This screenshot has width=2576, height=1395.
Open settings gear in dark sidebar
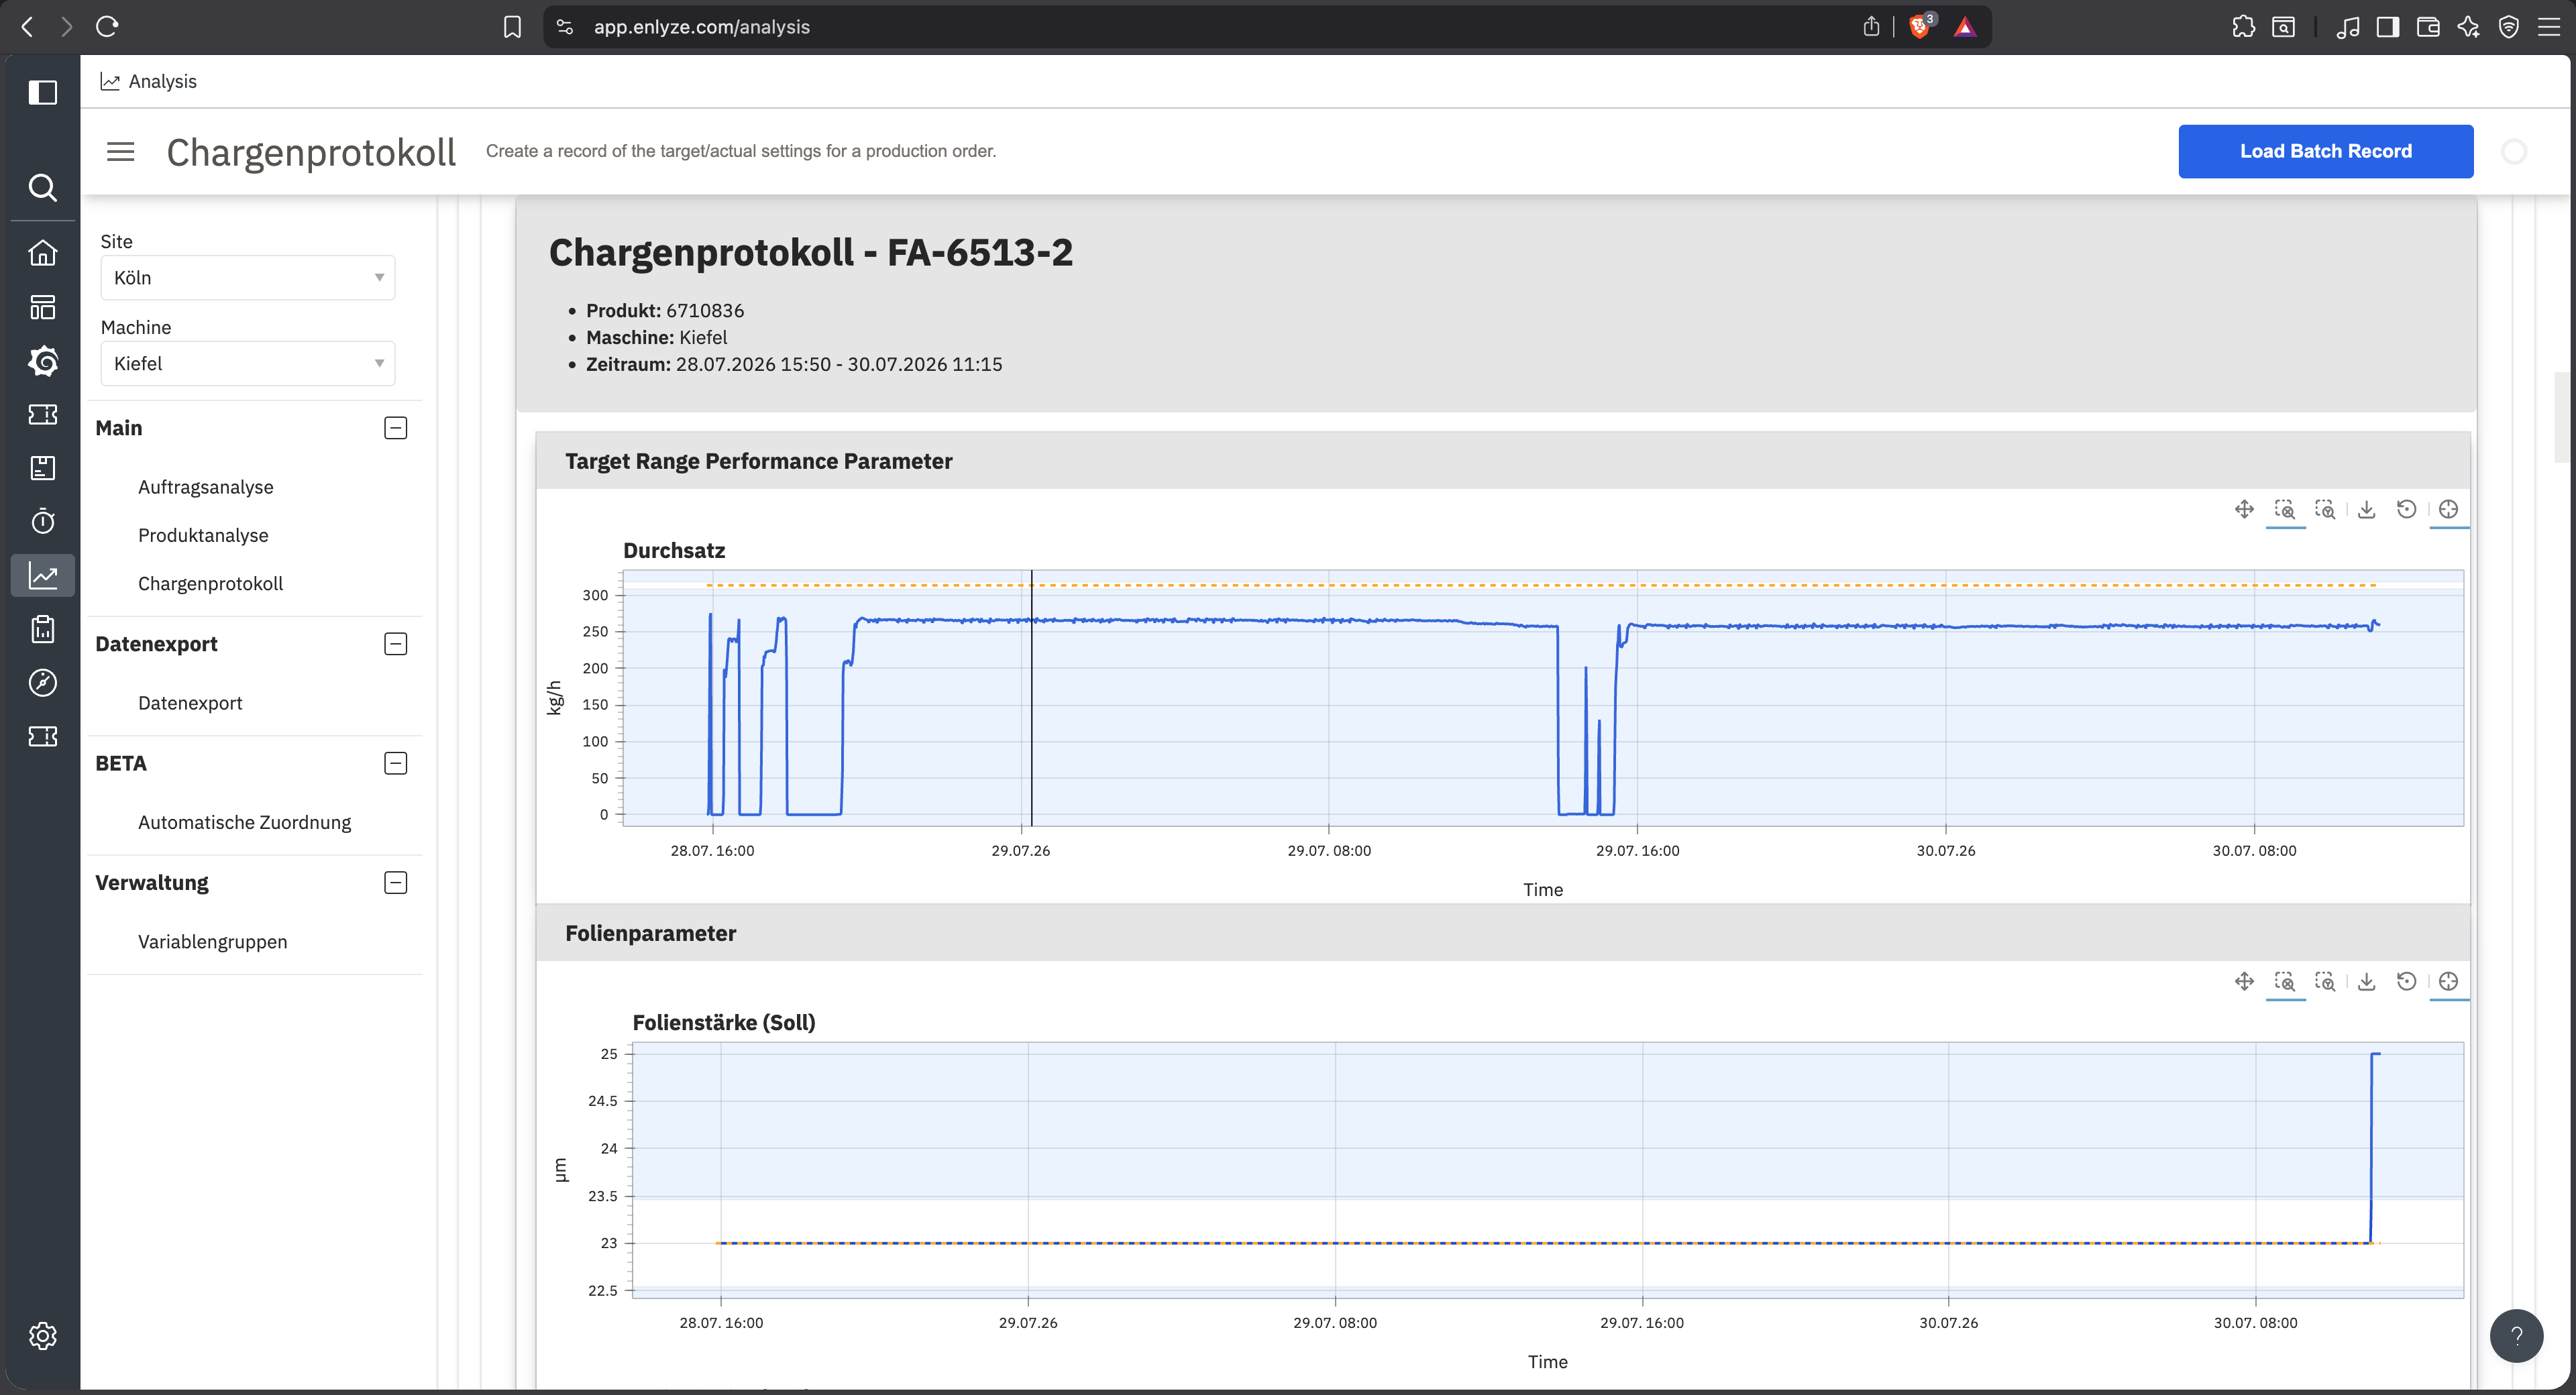42,1335
